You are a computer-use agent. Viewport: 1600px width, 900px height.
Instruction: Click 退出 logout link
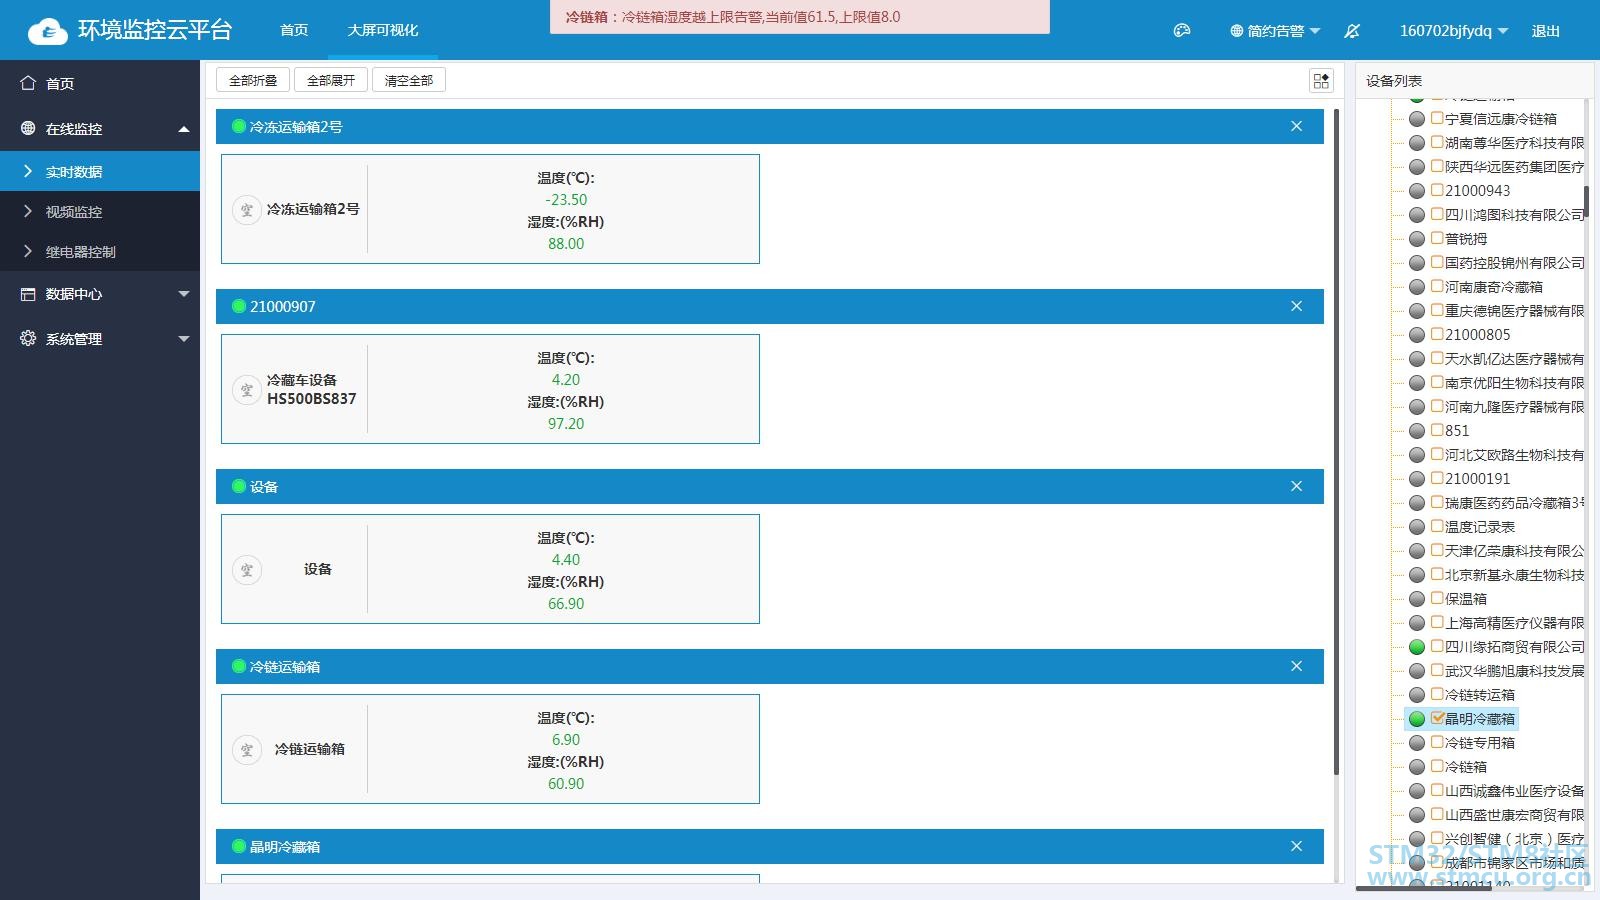pos(1546,31)
